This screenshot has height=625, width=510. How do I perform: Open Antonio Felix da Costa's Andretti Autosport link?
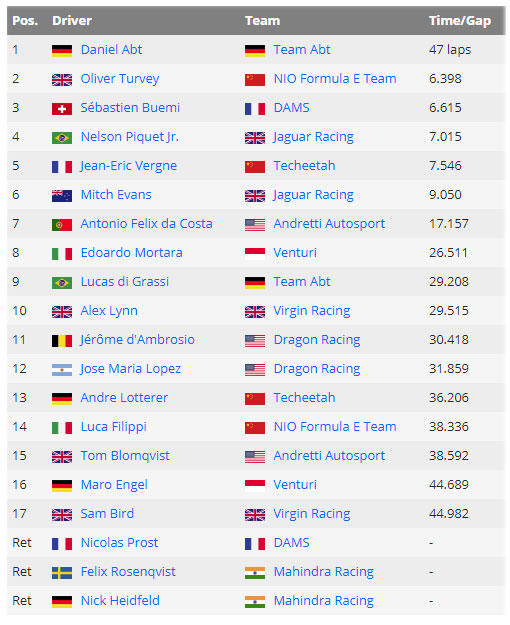coord(329,224)
